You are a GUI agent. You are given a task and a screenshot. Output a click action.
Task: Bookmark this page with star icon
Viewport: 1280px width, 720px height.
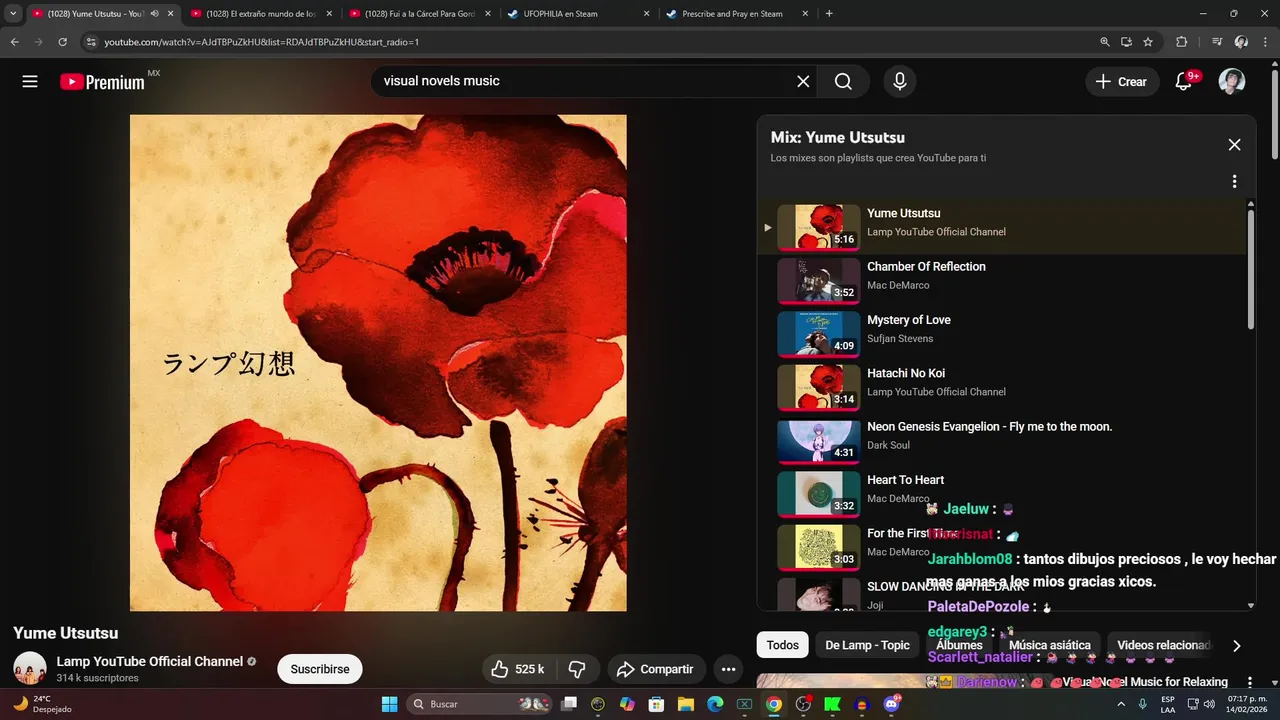pyautogui.click(x=1148, y=42)
